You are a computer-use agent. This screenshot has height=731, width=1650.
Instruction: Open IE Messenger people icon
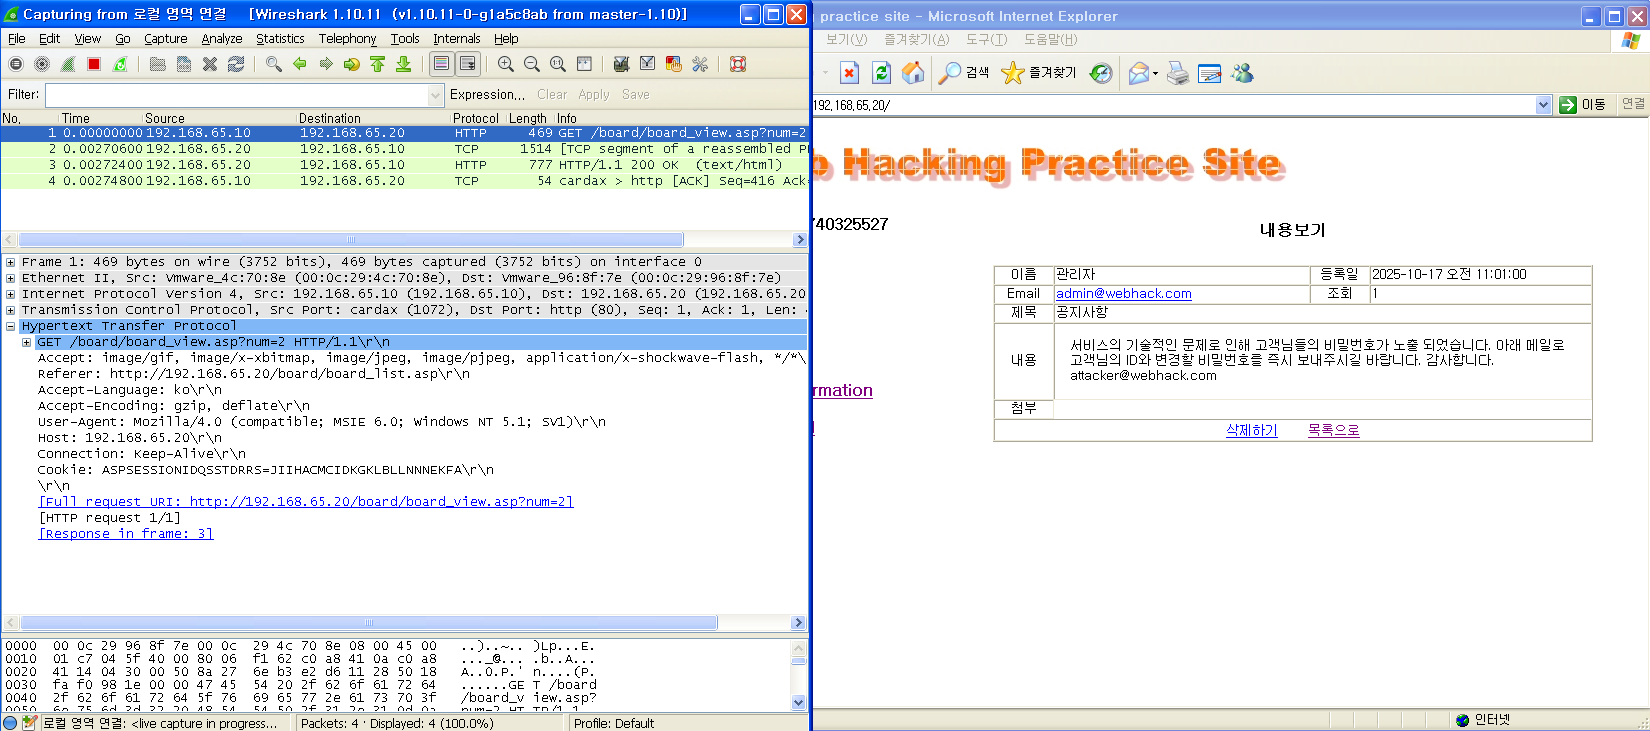pyautogui.click(x=1242, y=73)
